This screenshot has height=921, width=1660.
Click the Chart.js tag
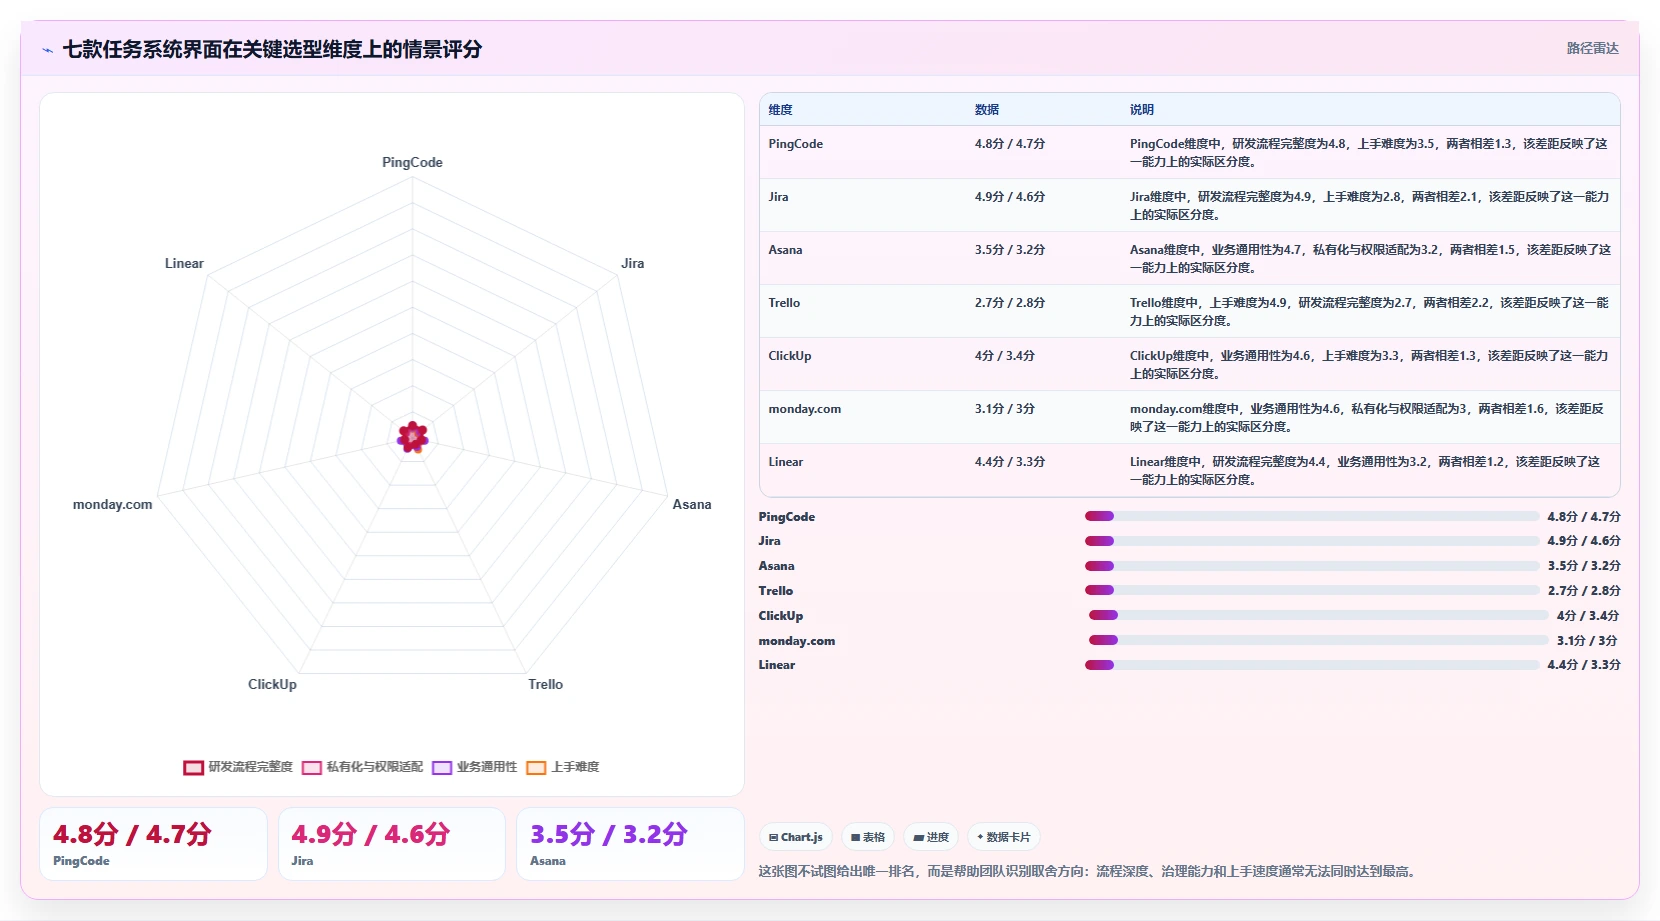click(795, 837)
